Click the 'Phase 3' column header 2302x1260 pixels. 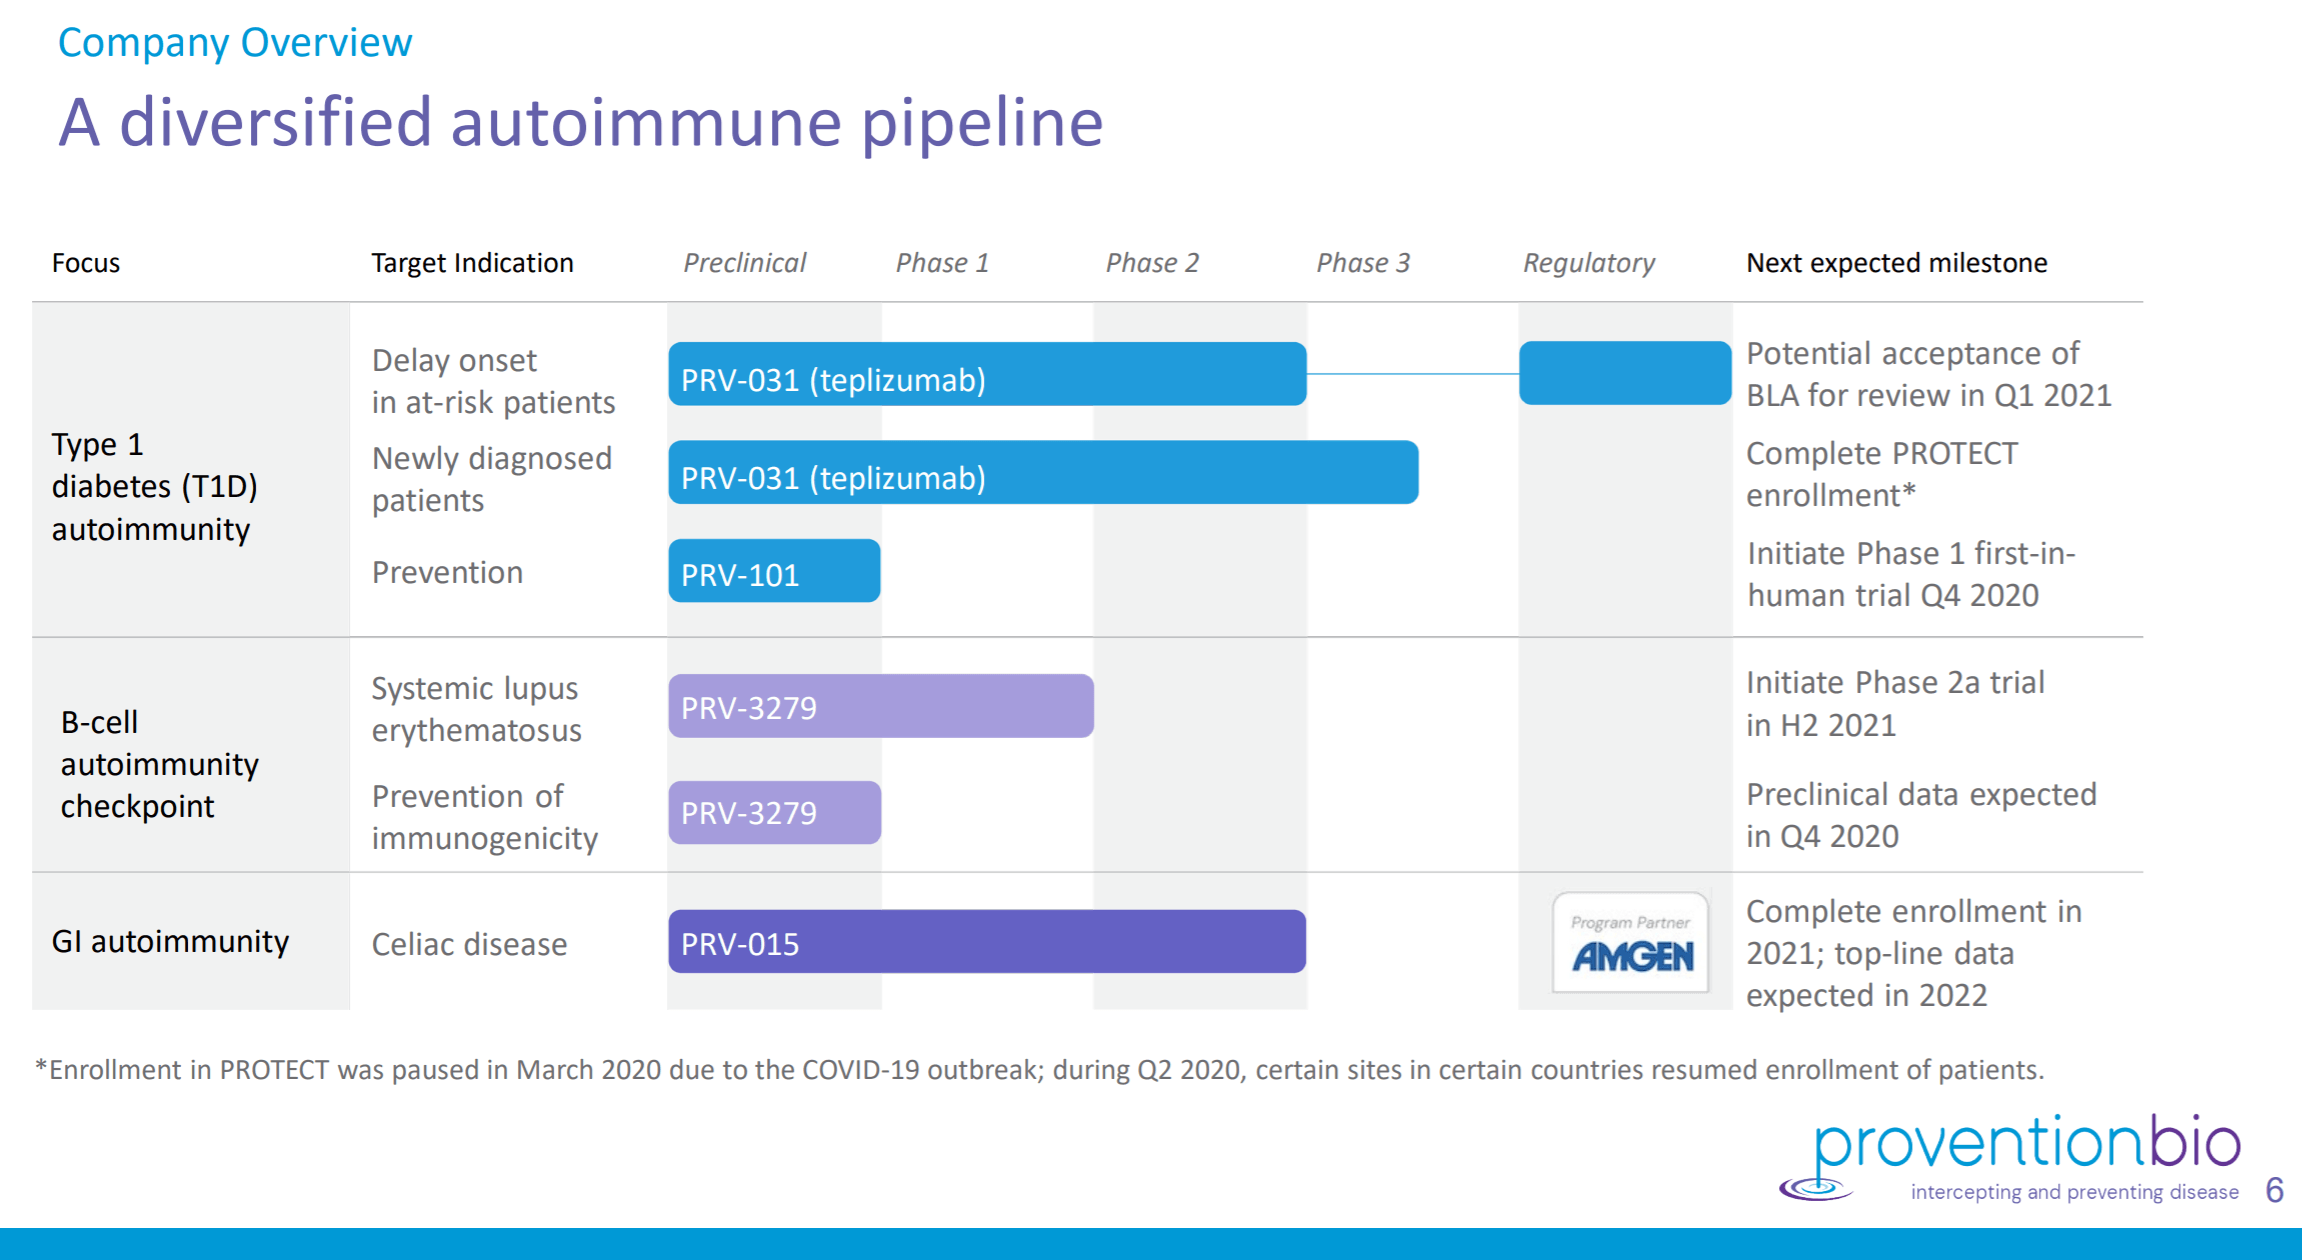(1363, 263)
